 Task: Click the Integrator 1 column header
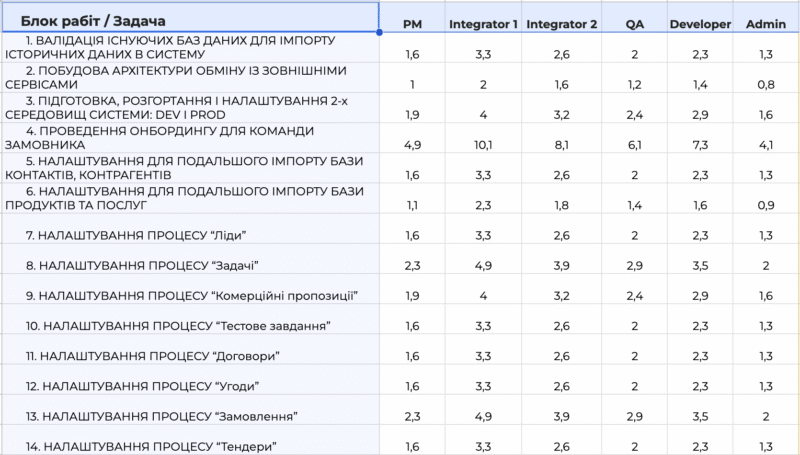(483, 24)
